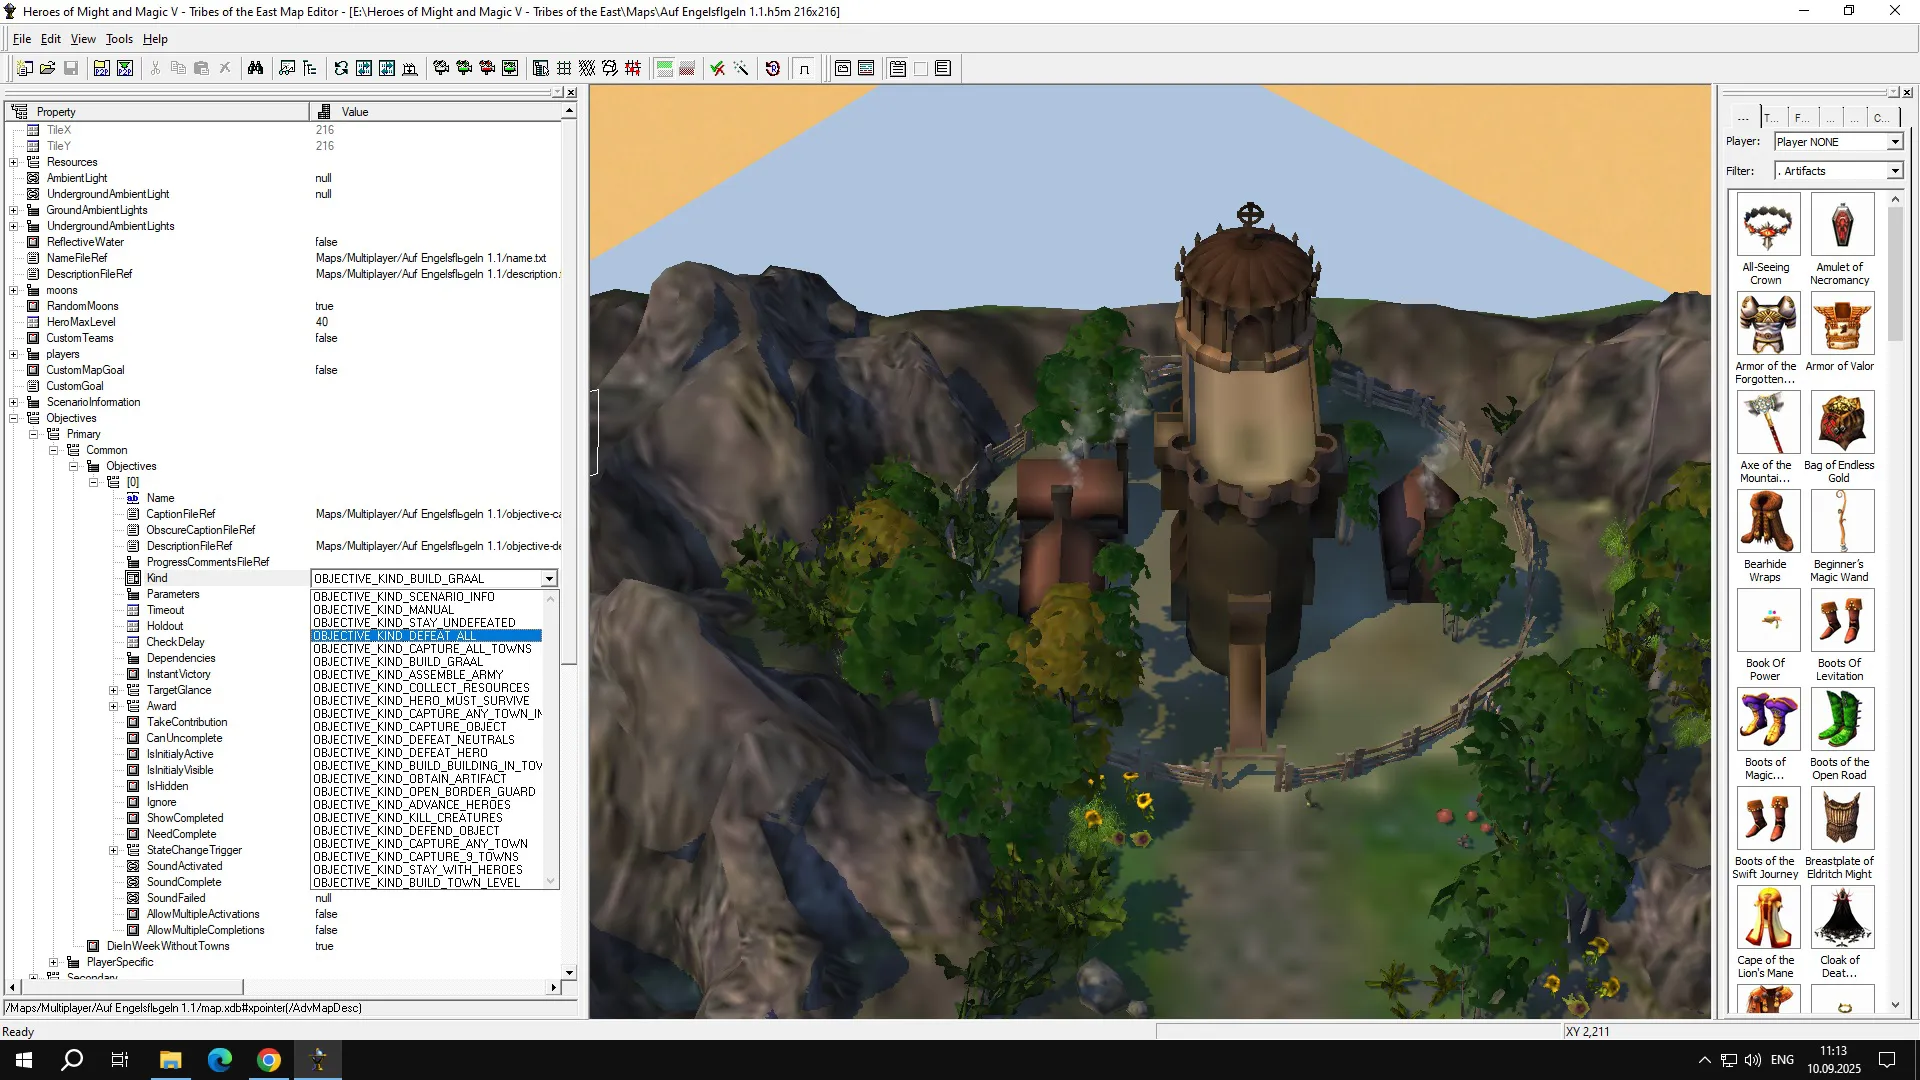Click the binoculars Find icon
Viewport: 1920px width, 1080px height.
pos(256,68)
